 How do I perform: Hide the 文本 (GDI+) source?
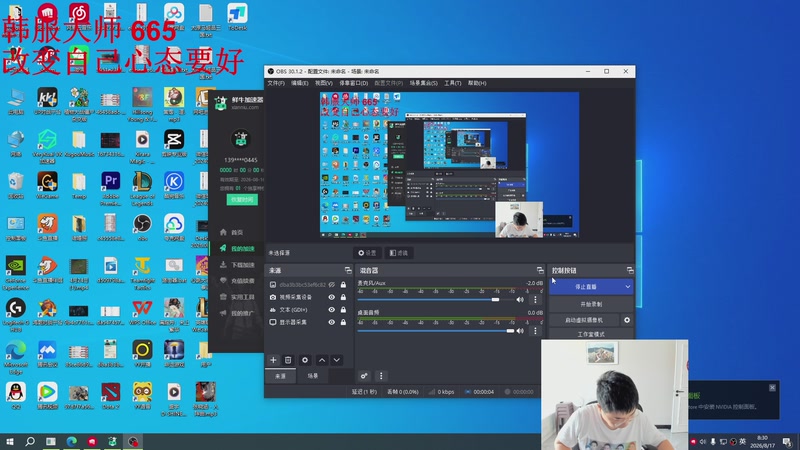[332, 310]
